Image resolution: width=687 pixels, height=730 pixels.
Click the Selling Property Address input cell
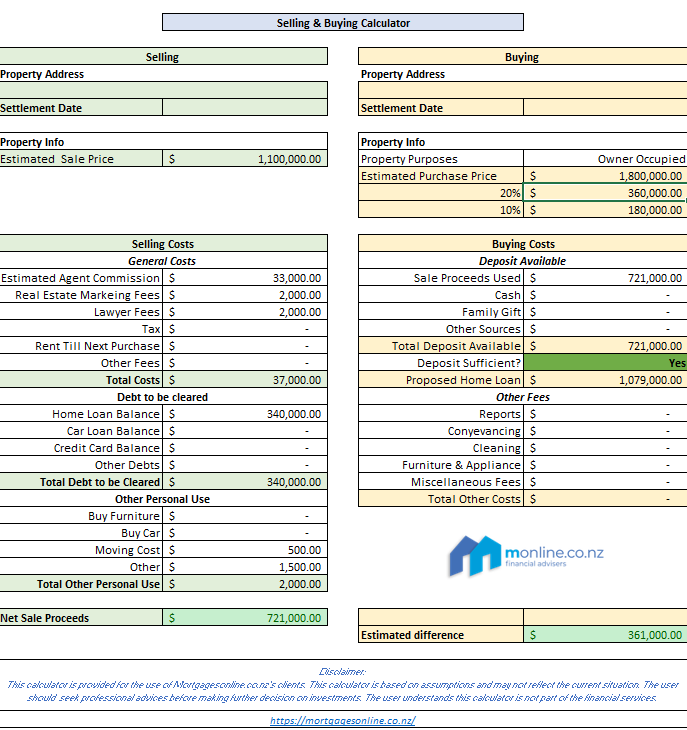(x=163, y=91)
